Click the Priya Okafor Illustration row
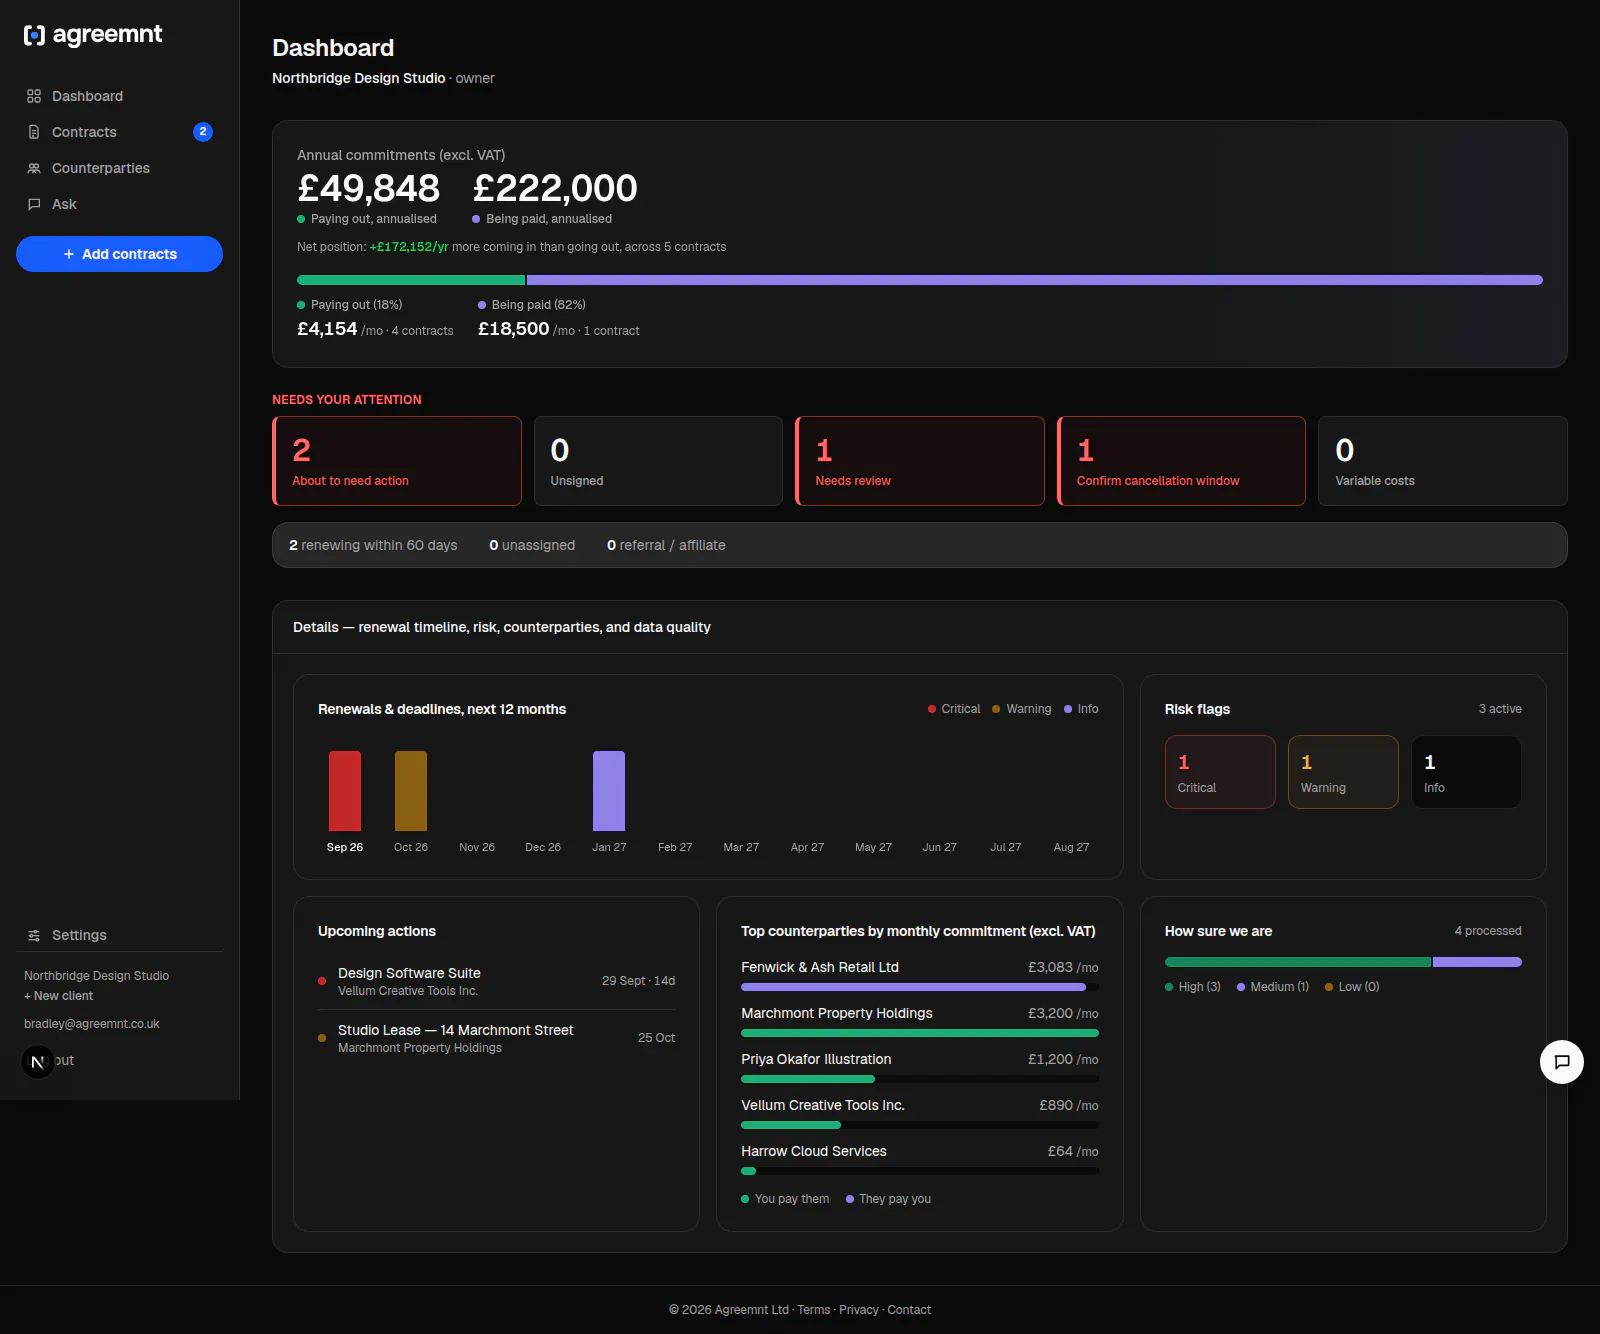 [x=920, y=1067]
